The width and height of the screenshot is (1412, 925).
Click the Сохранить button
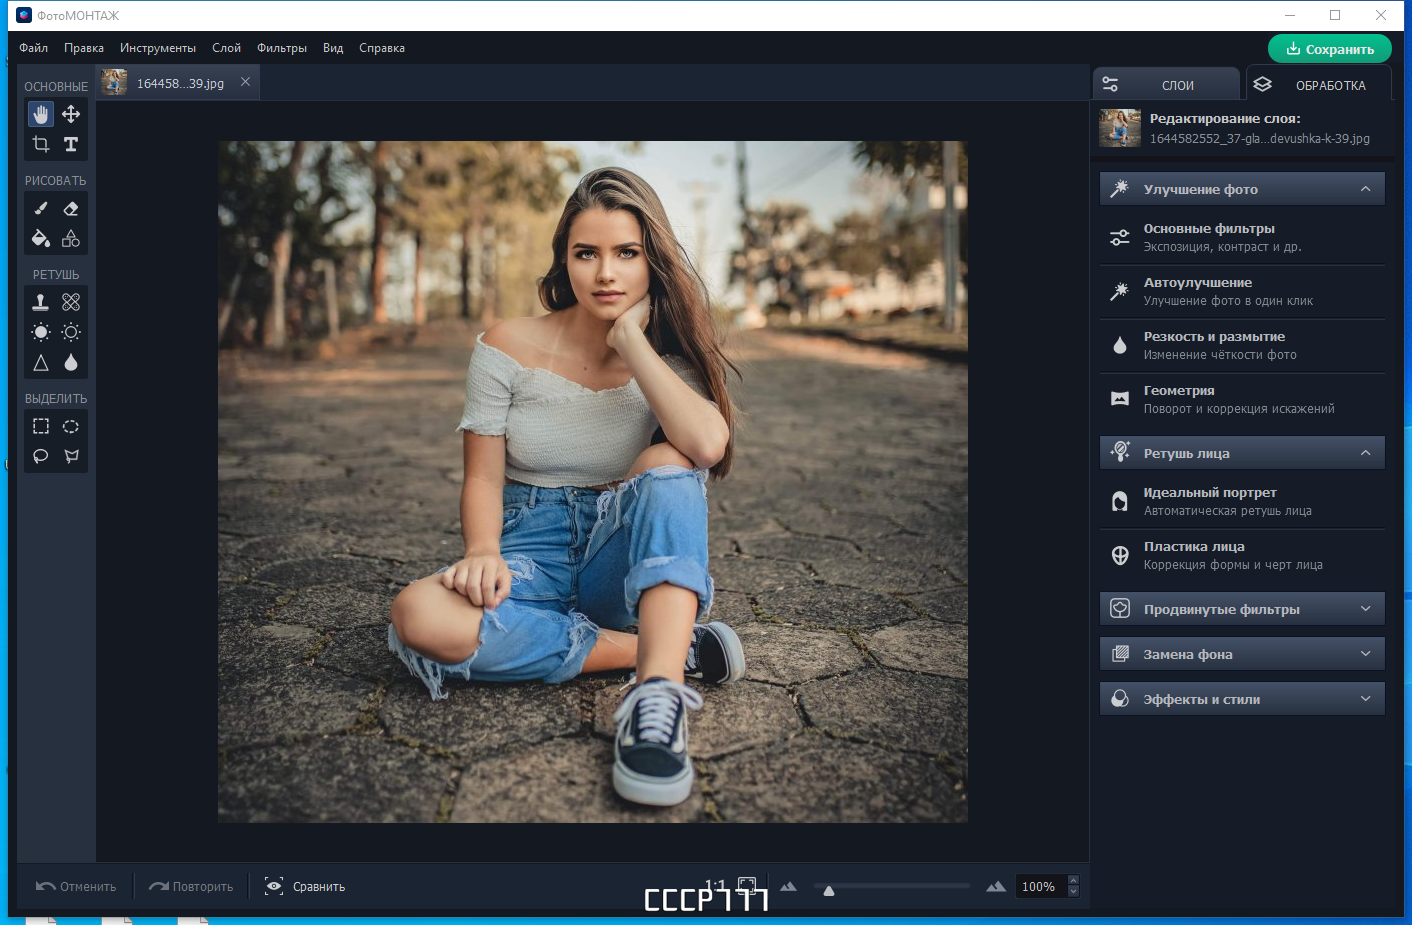(1330, 49)
